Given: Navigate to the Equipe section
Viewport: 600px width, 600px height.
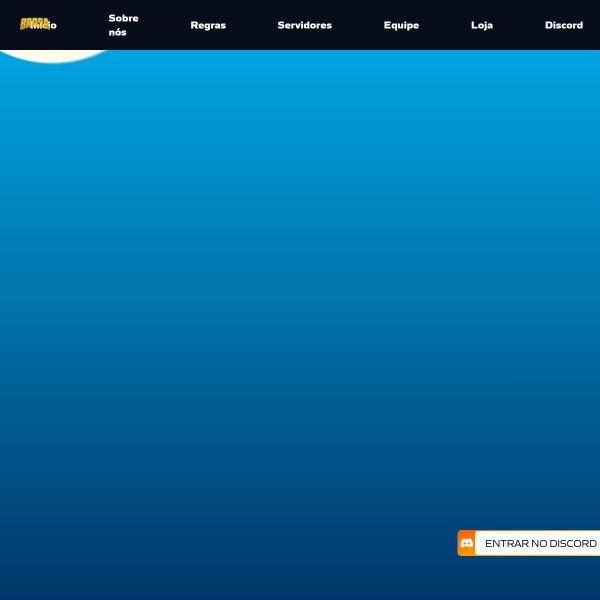Looking at the screenshot, I should (401, 25).
